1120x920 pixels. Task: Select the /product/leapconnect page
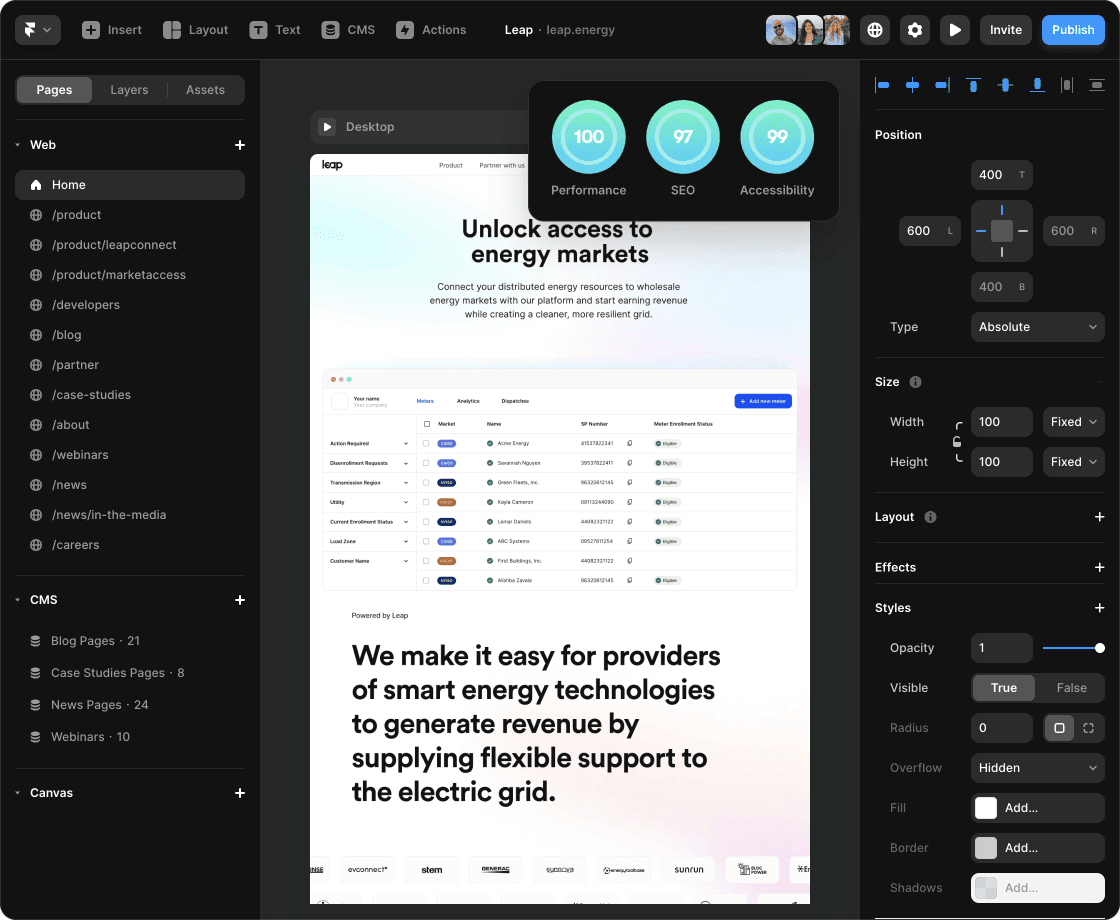114,245
